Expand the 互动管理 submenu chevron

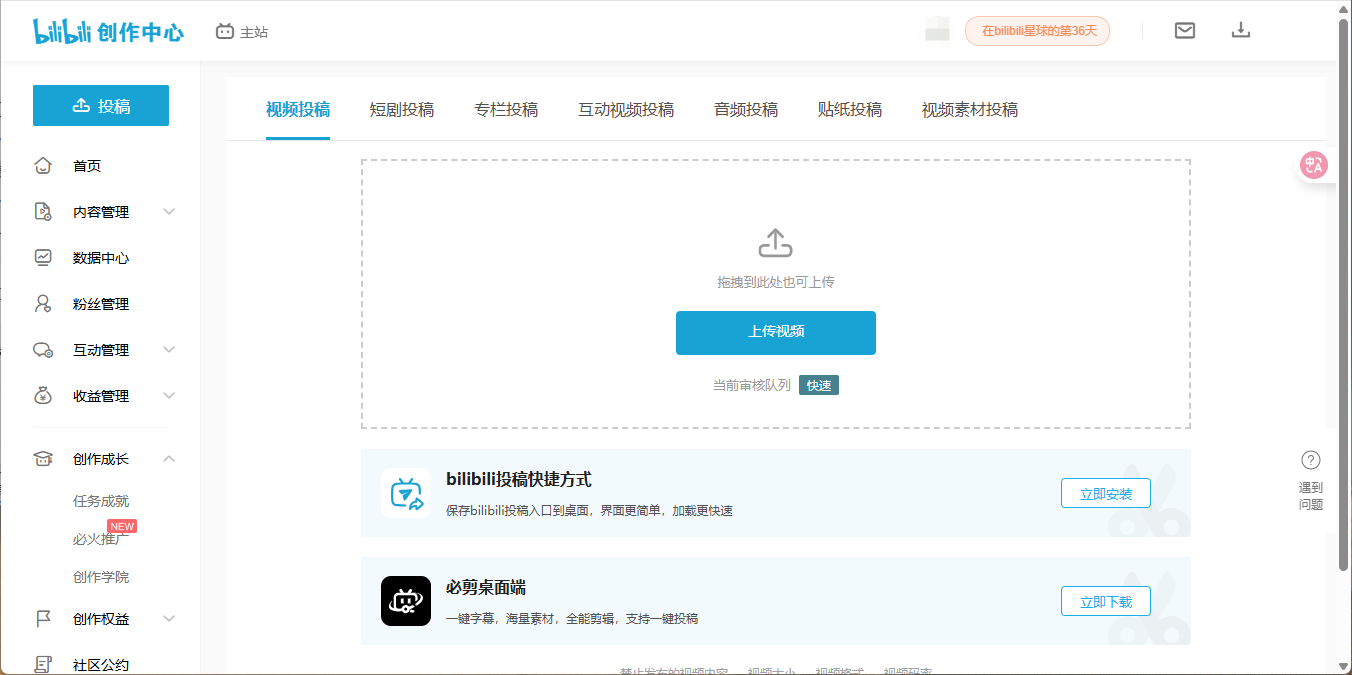click(169, 350)
